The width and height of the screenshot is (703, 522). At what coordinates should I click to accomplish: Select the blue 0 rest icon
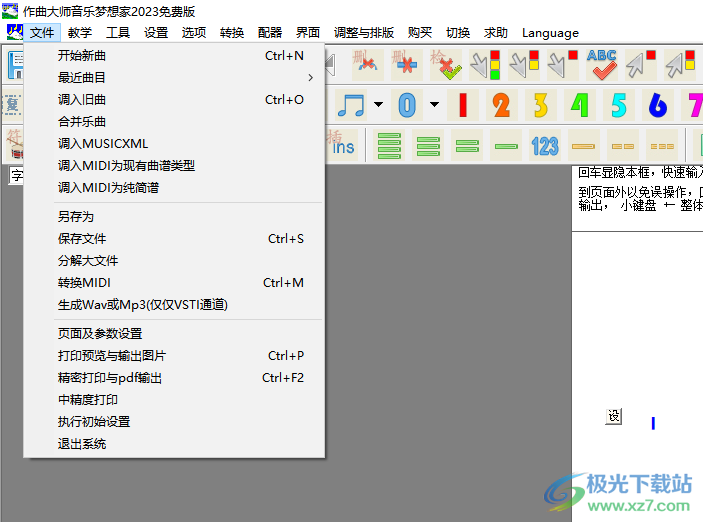[407, 105]
